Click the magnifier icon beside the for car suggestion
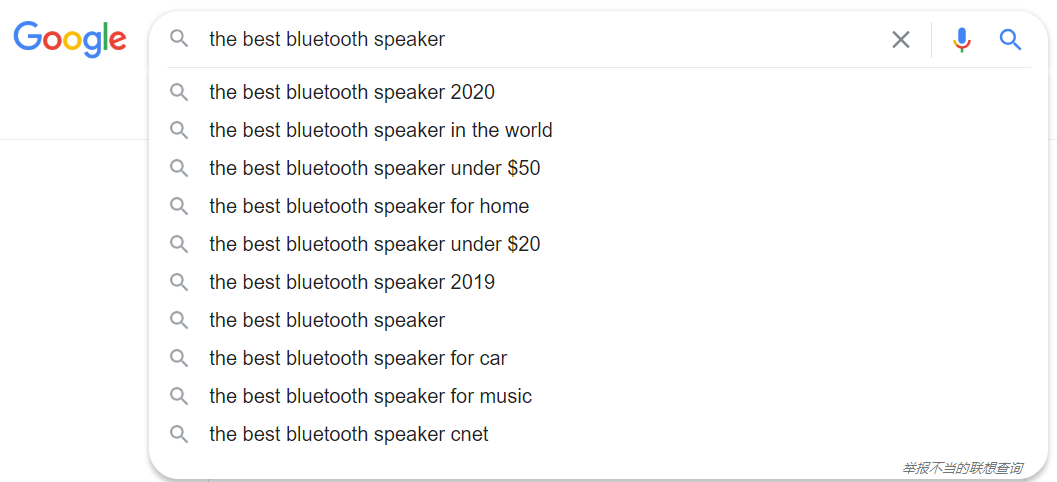1057x482 pixels. [x=179, y=358]
